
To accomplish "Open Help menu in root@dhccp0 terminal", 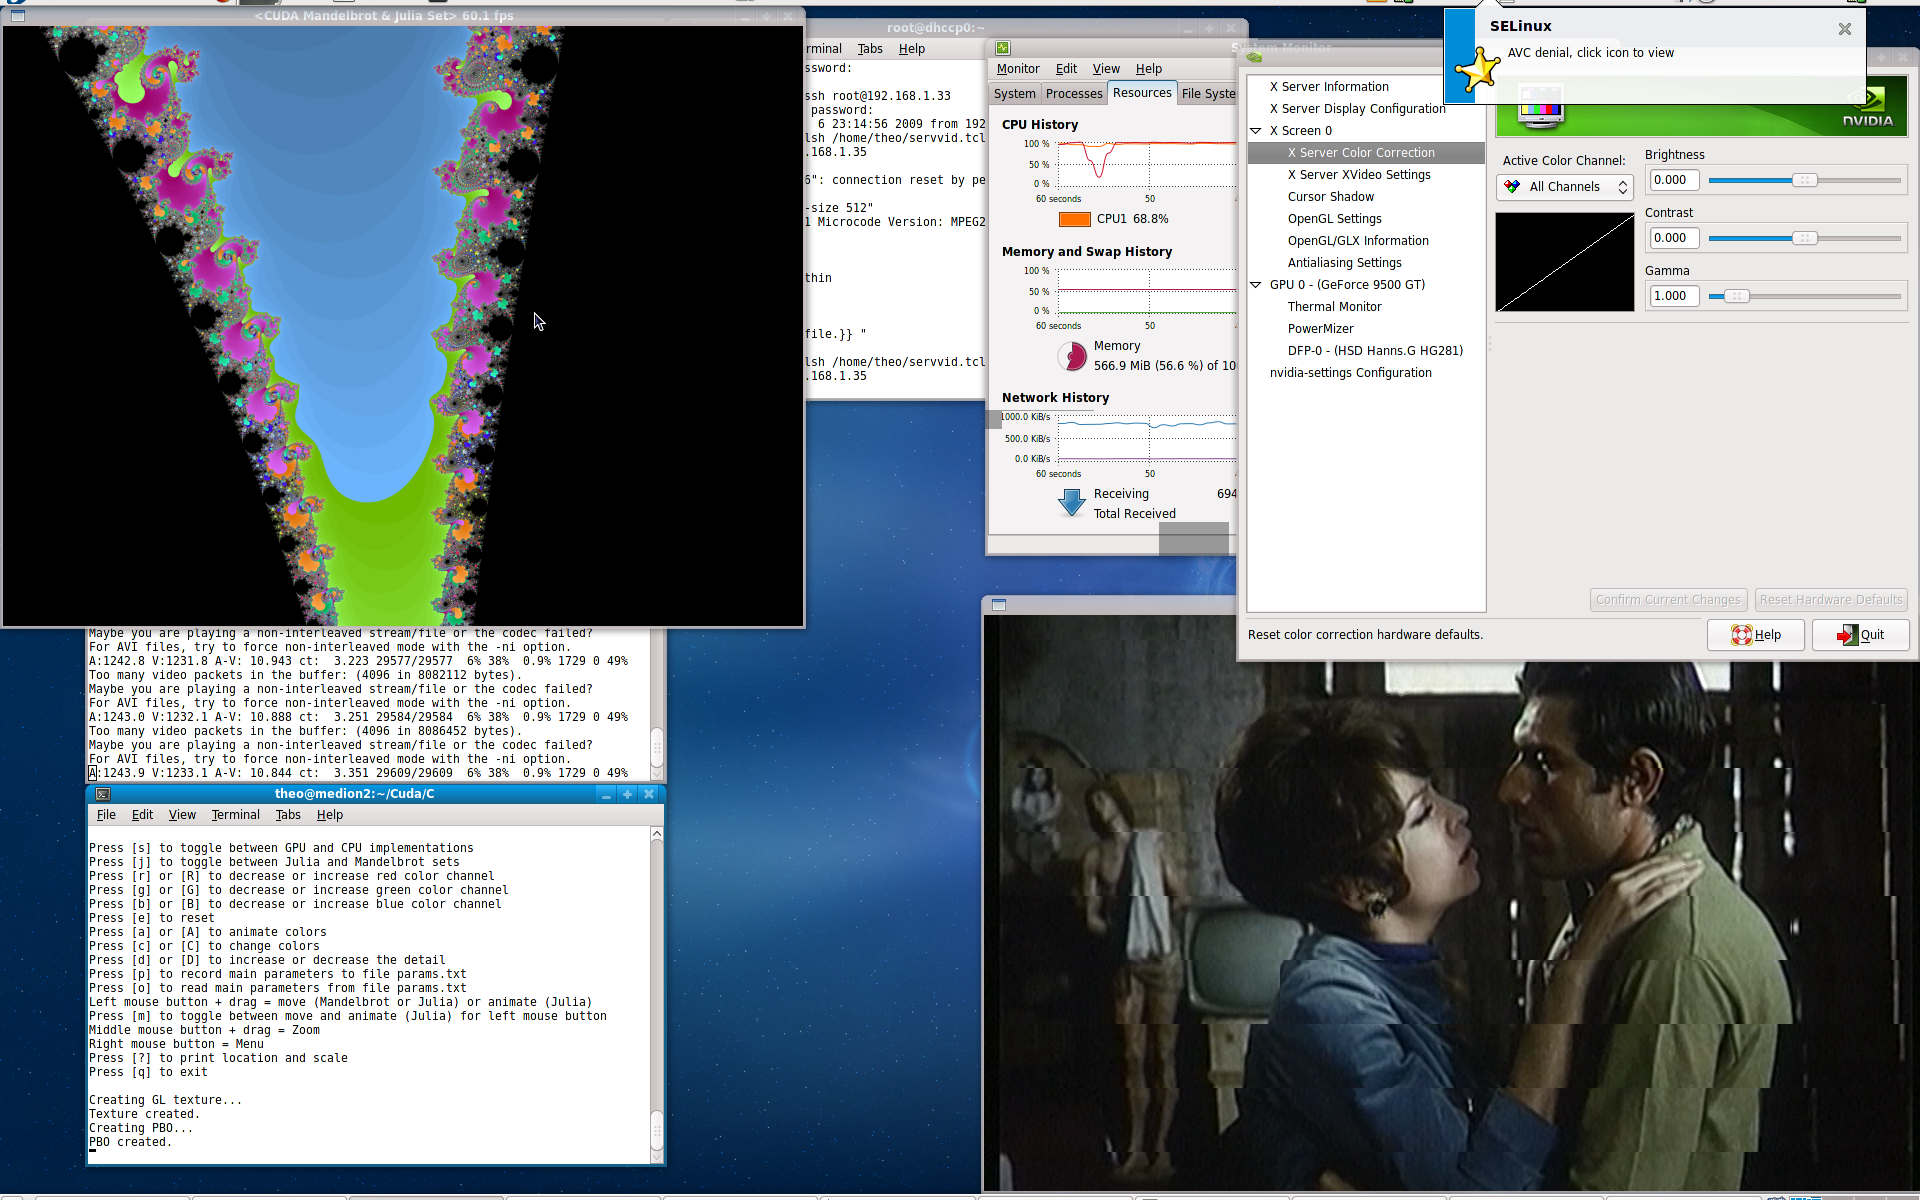I will pos(912,49).
